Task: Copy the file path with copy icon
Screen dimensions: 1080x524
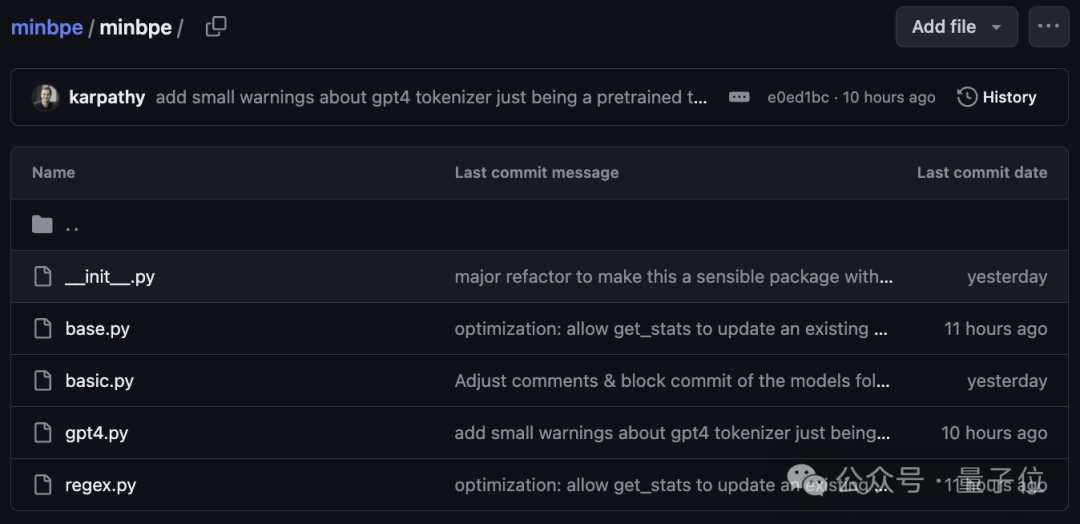Action: (x=216, y=27)
